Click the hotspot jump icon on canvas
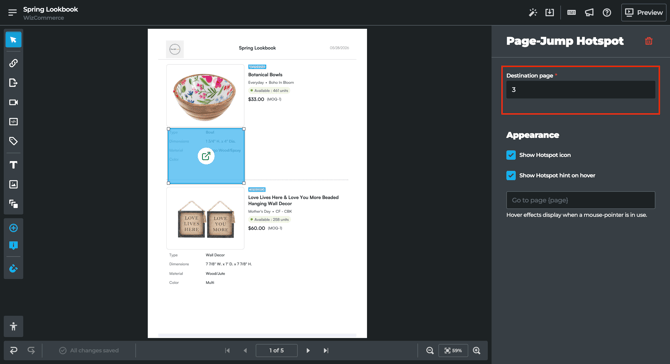Image resolution: width=670 pixels, height=364 pixels. tap(206, 156)
